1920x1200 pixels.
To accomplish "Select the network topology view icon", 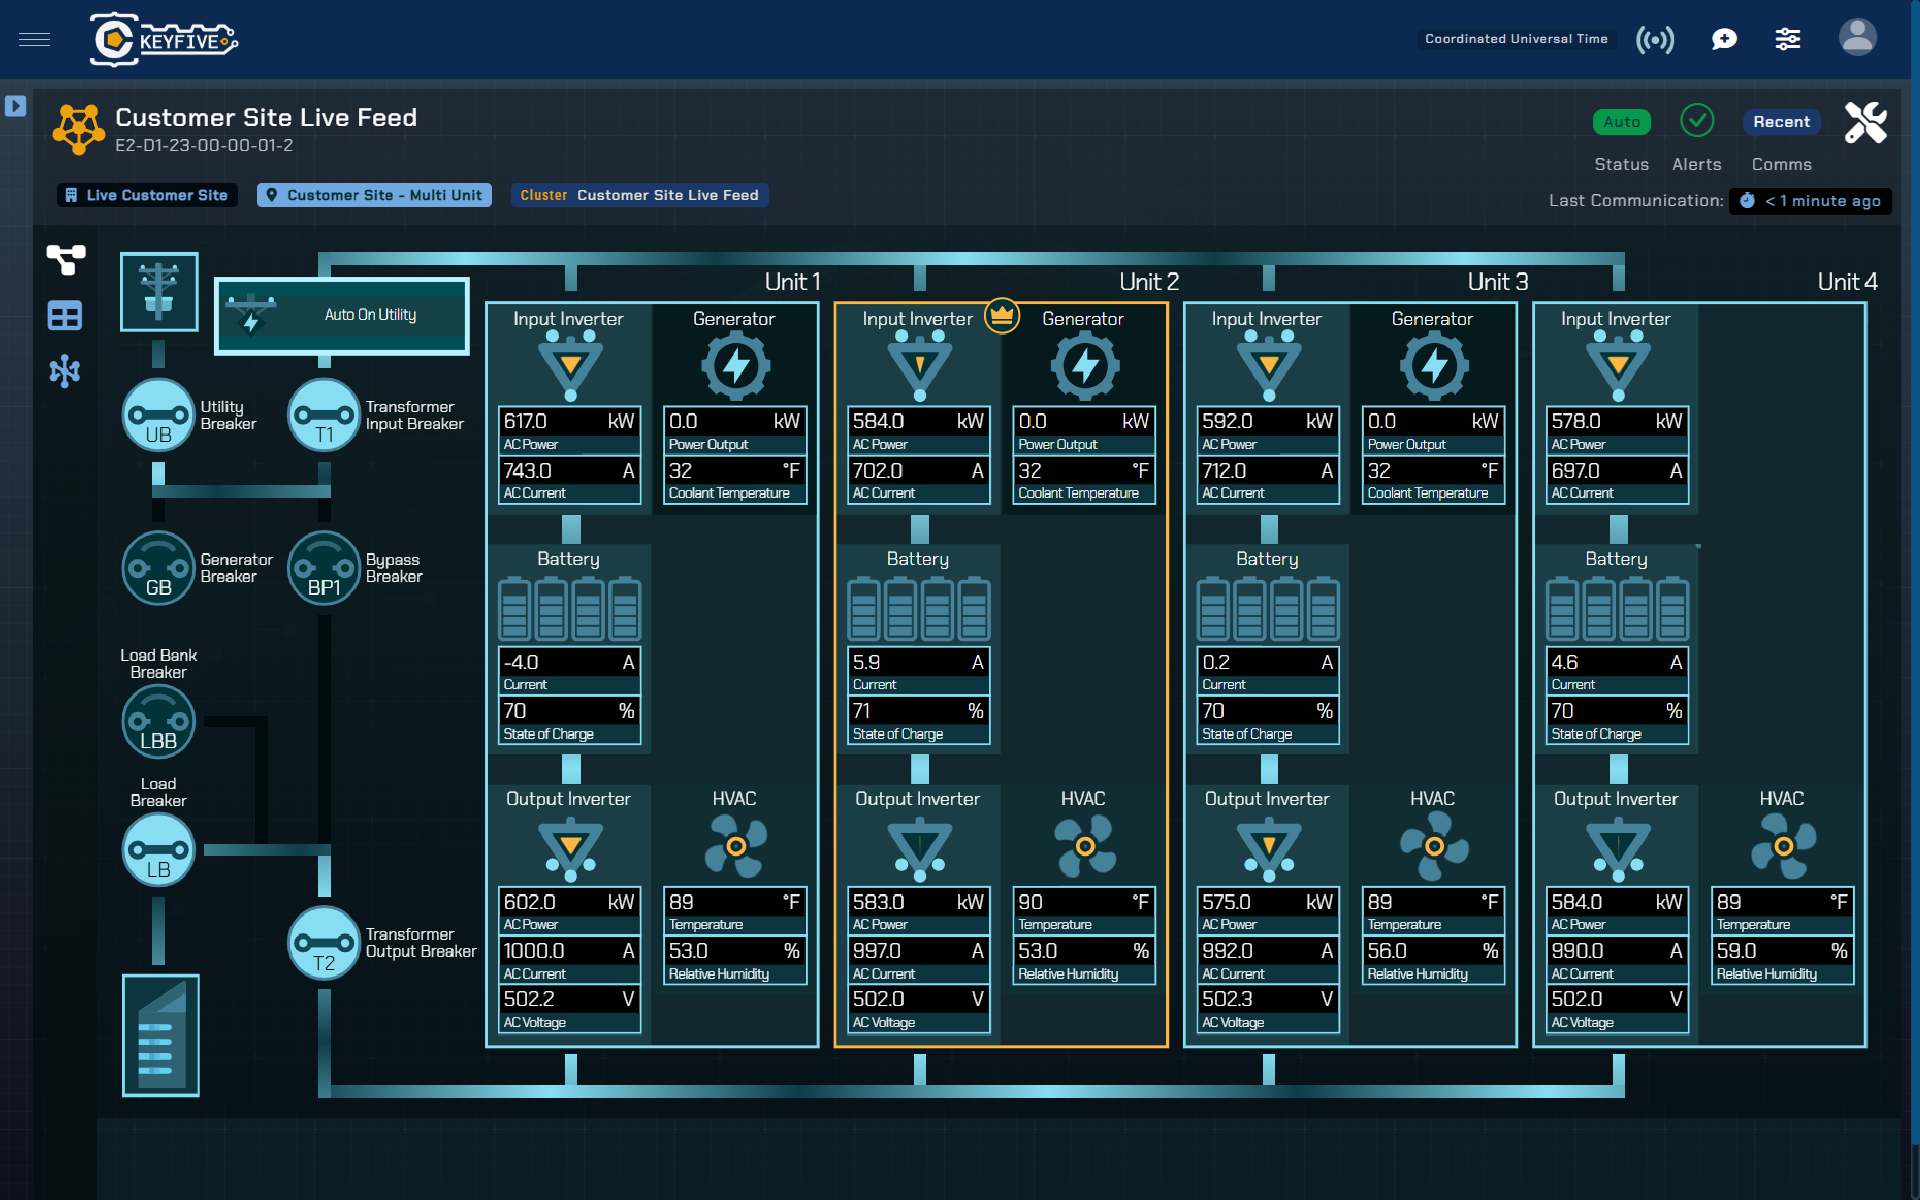I will 65,371.
